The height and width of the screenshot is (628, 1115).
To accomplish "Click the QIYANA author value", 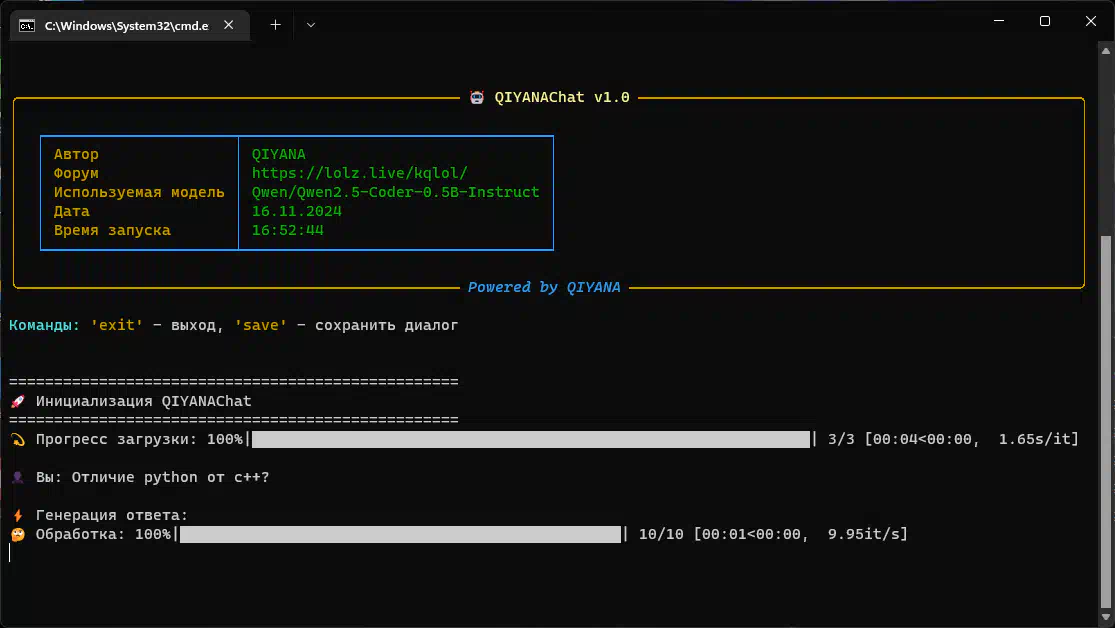I will (279, 154).
